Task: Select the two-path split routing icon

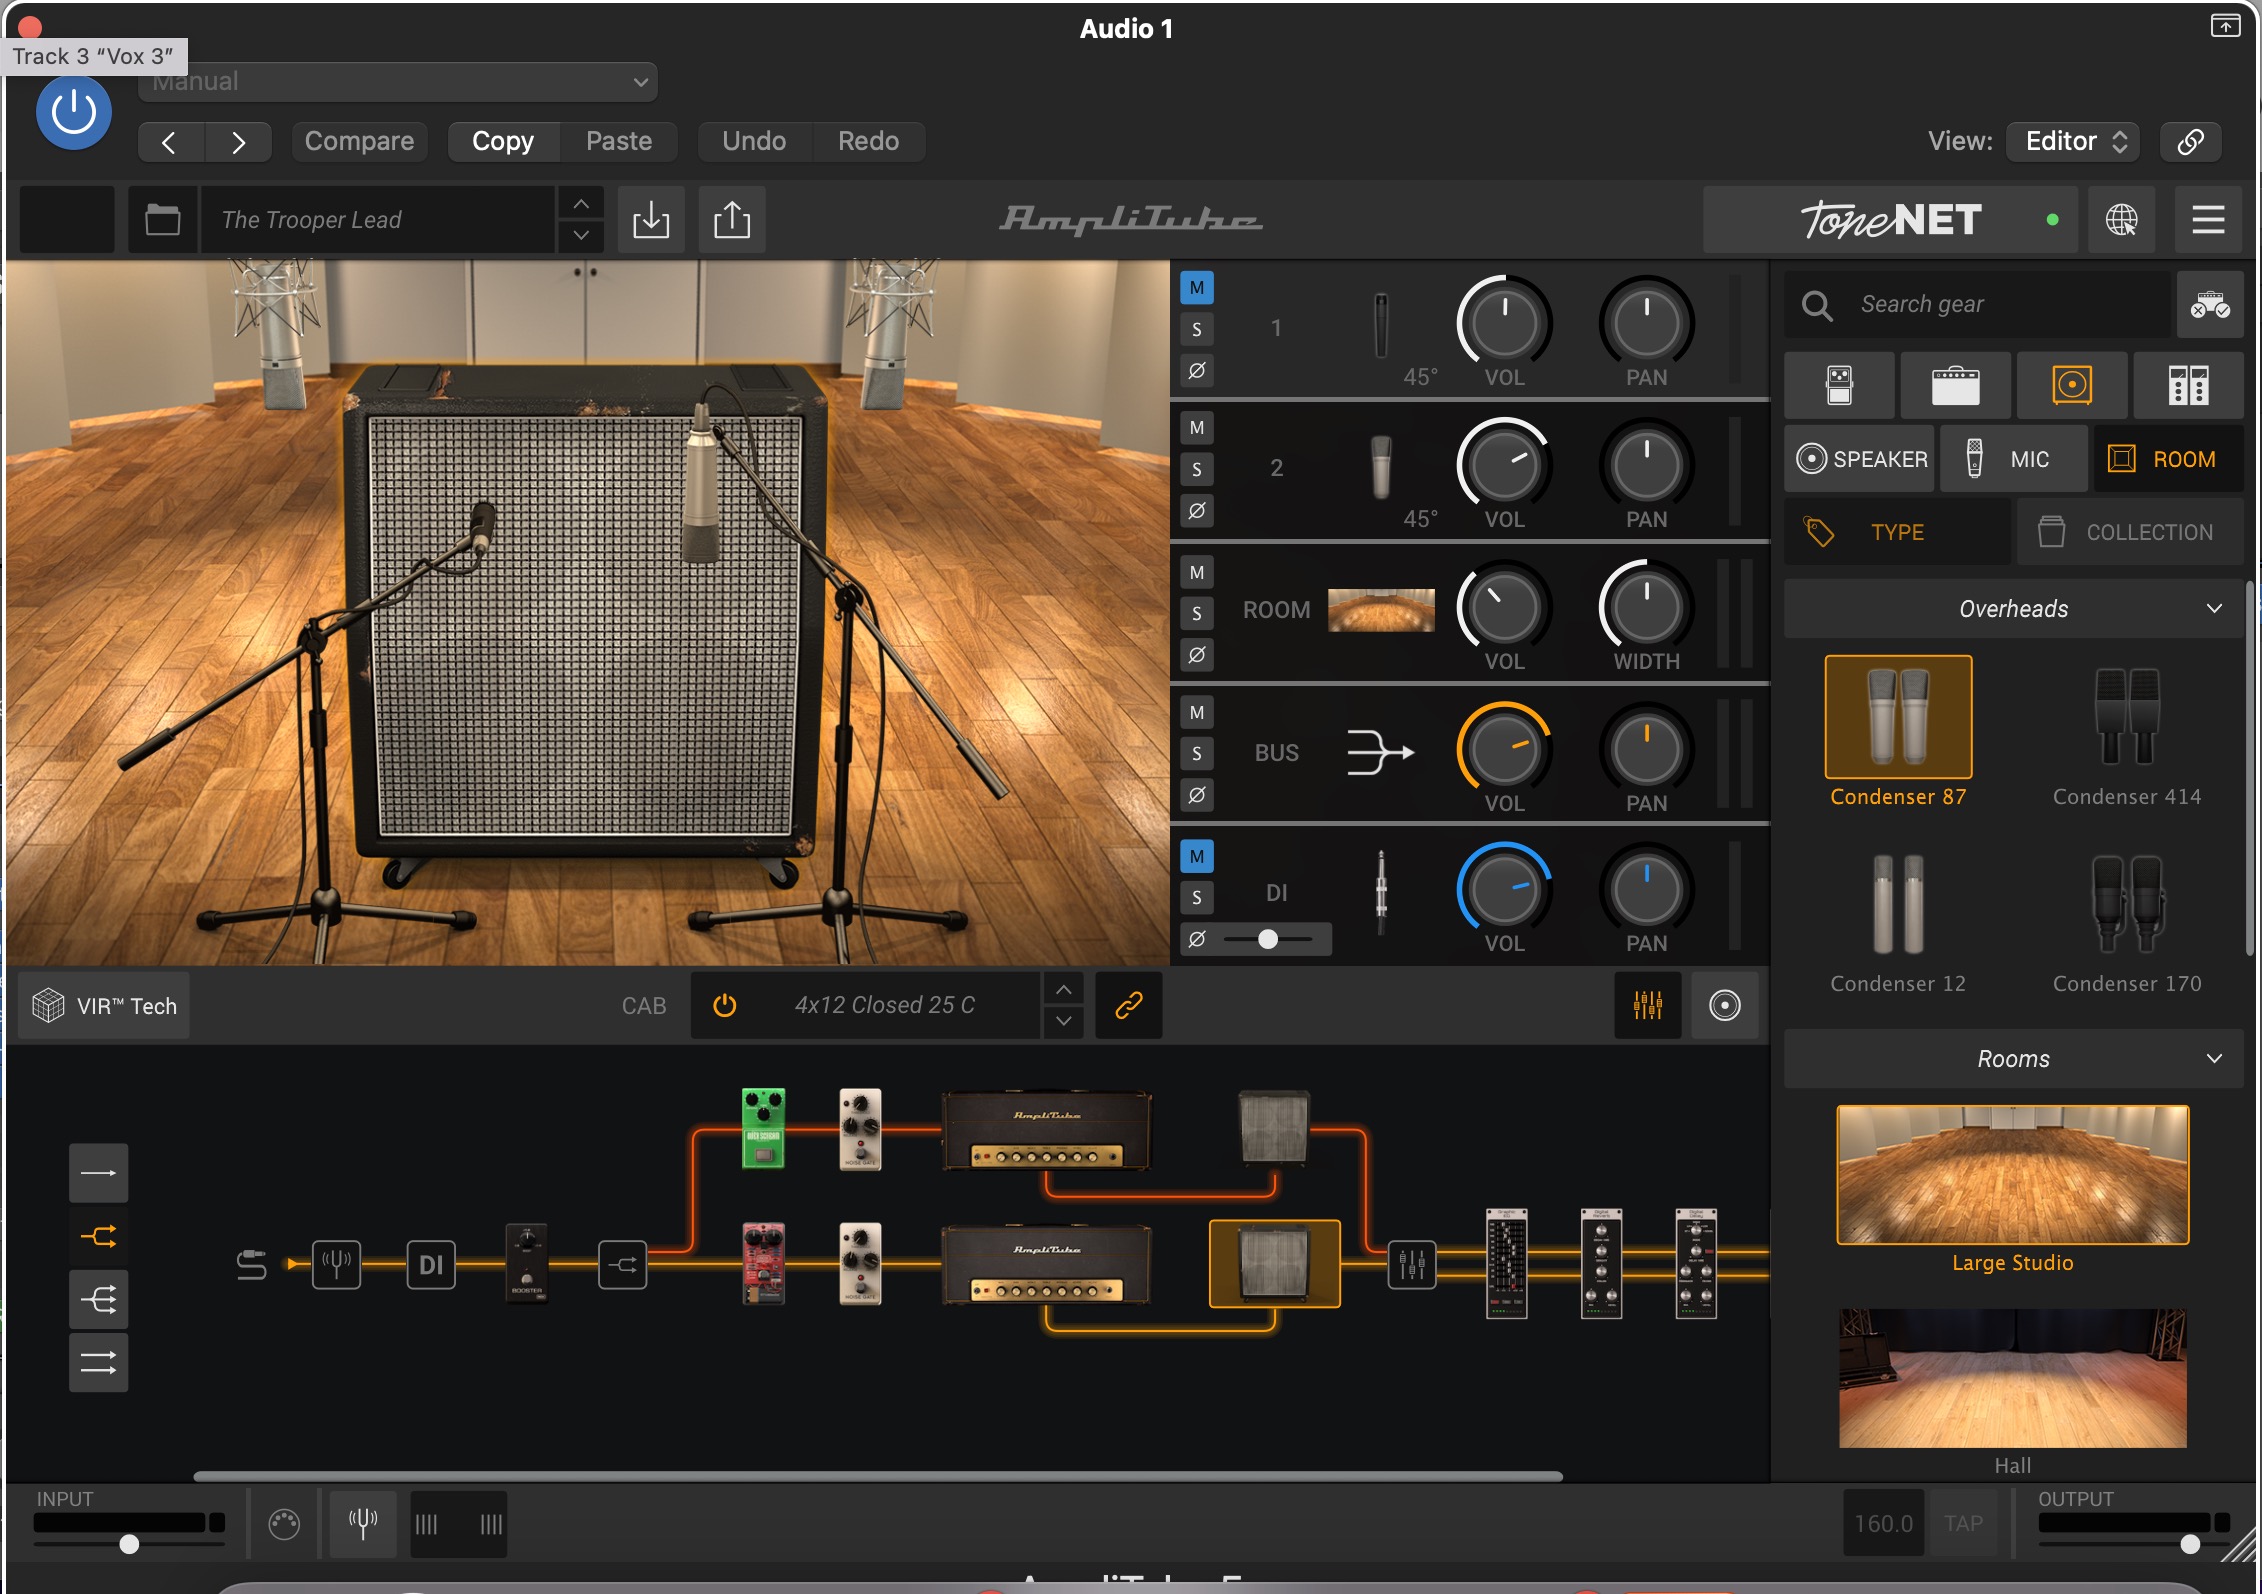Action: coord(98,1237)
